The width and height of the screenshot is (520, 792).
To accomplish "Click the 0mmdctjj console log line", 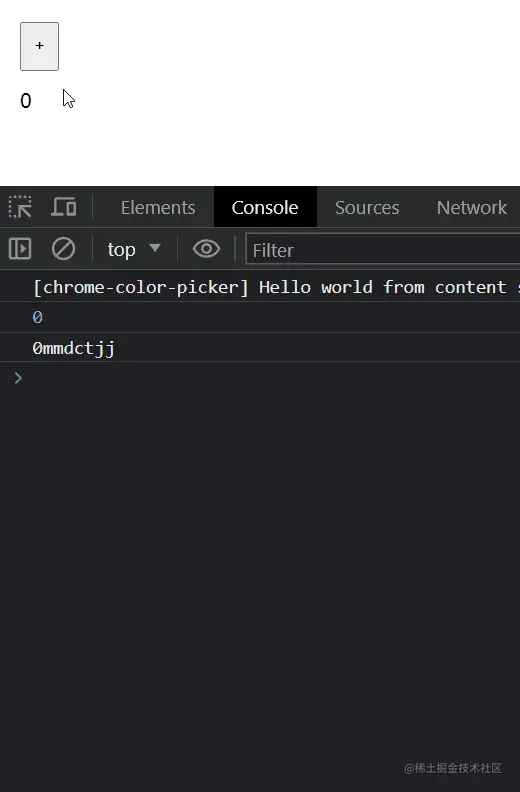I will 73,348.
